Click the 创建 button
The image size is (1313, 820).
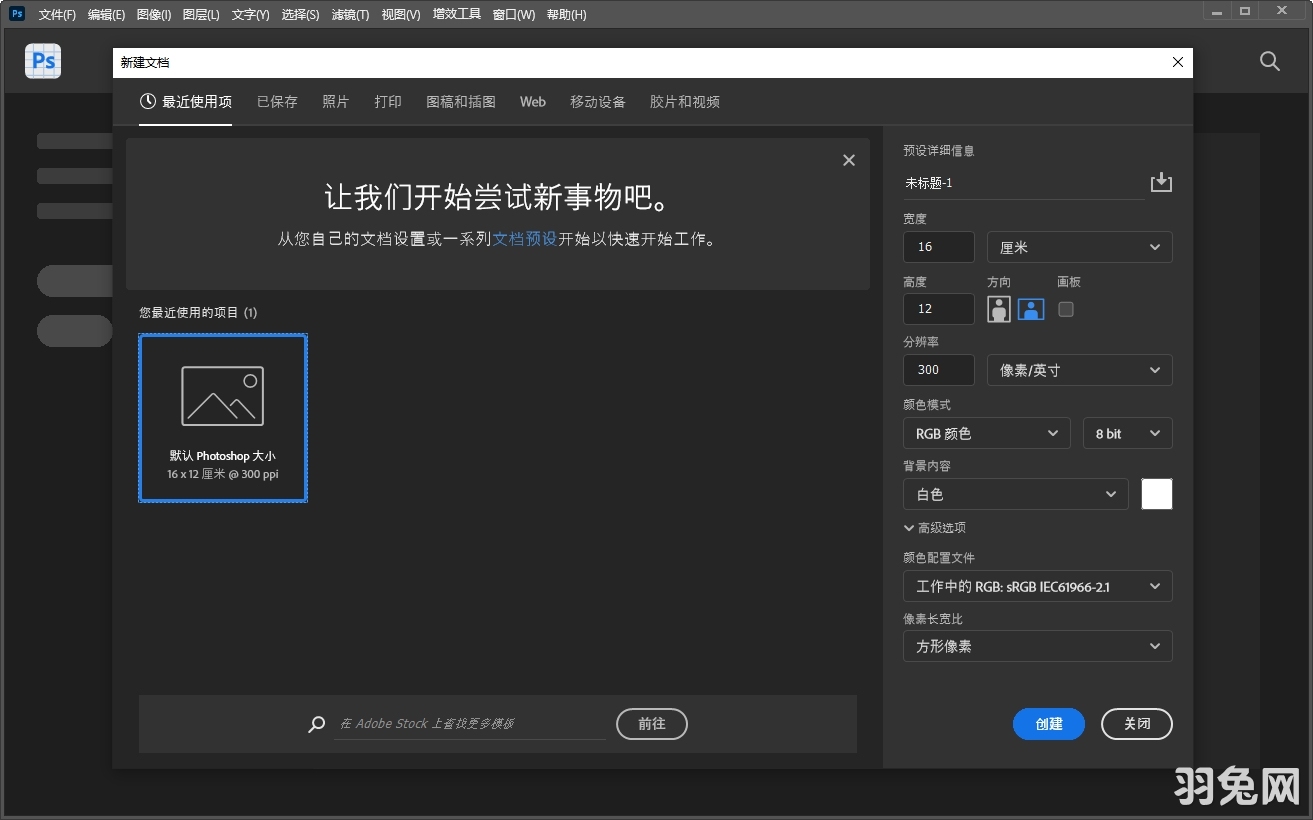click(x=1048, y=724)
